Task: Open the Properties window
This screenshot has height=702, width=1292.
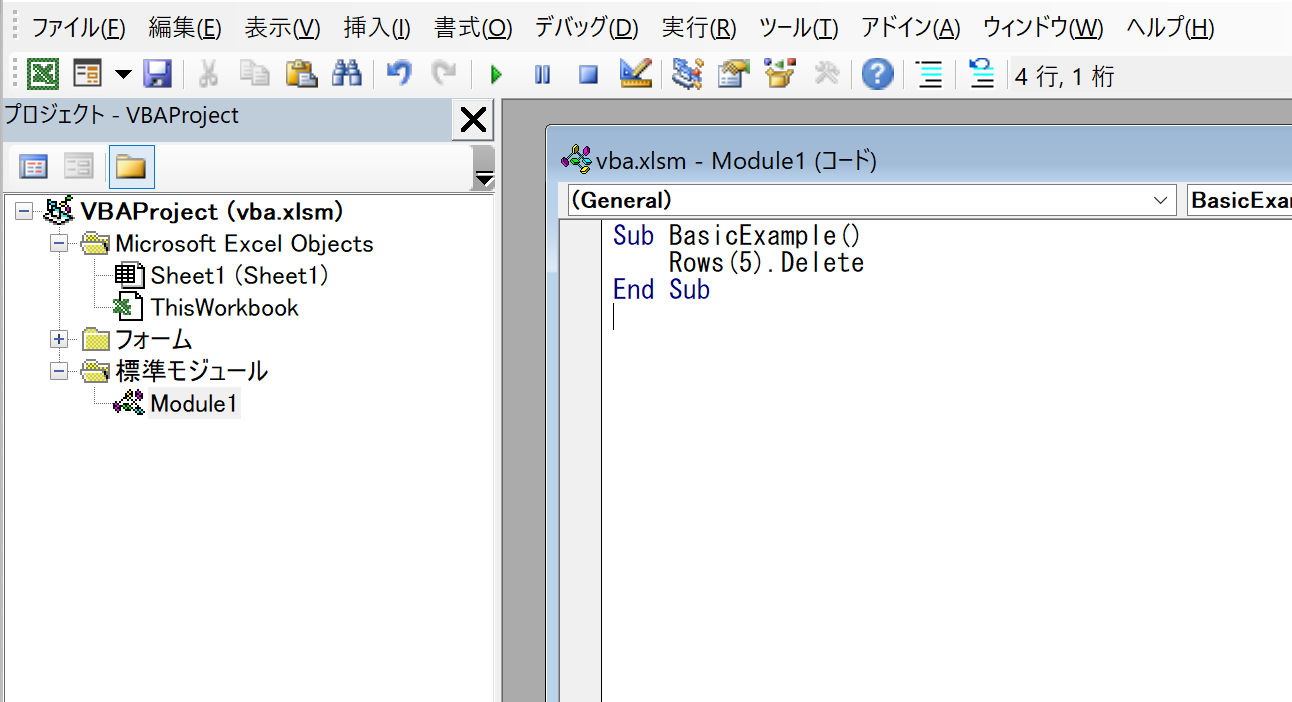Action: [x=733, y=74]
